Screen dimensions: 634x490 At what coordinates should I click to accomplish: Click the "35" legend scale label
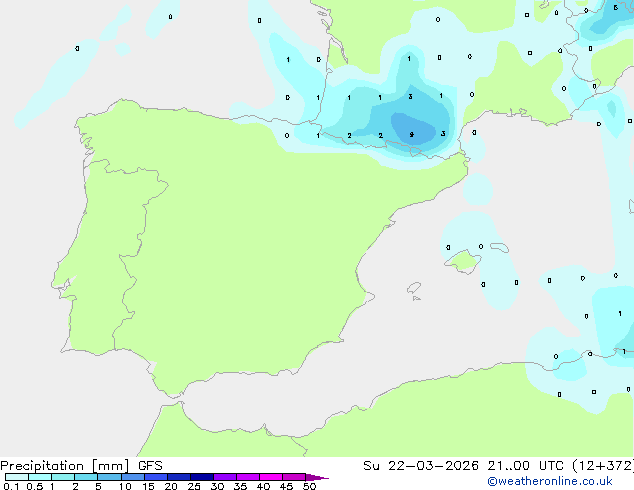point(240,486)
